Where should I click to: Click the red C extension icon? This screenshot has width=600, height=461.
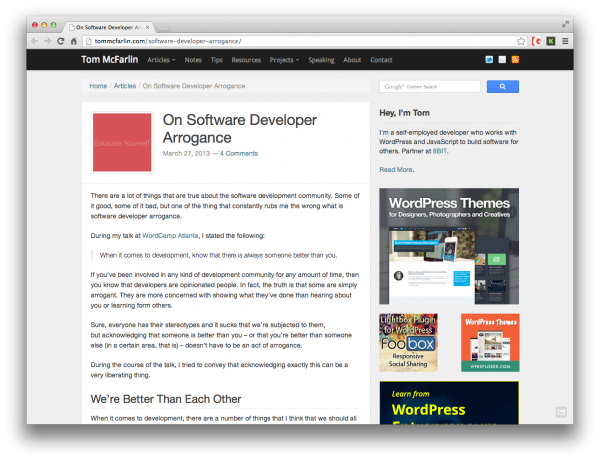(x=536, y=41)
